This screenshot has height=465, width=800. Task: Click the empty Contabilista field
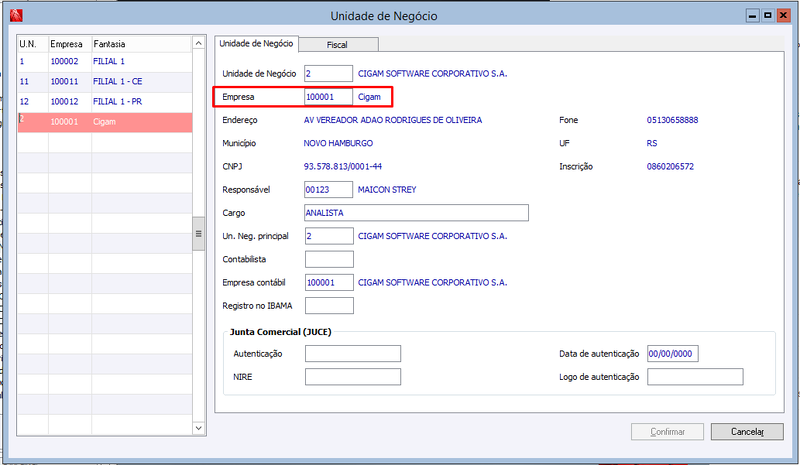[329, 259]
